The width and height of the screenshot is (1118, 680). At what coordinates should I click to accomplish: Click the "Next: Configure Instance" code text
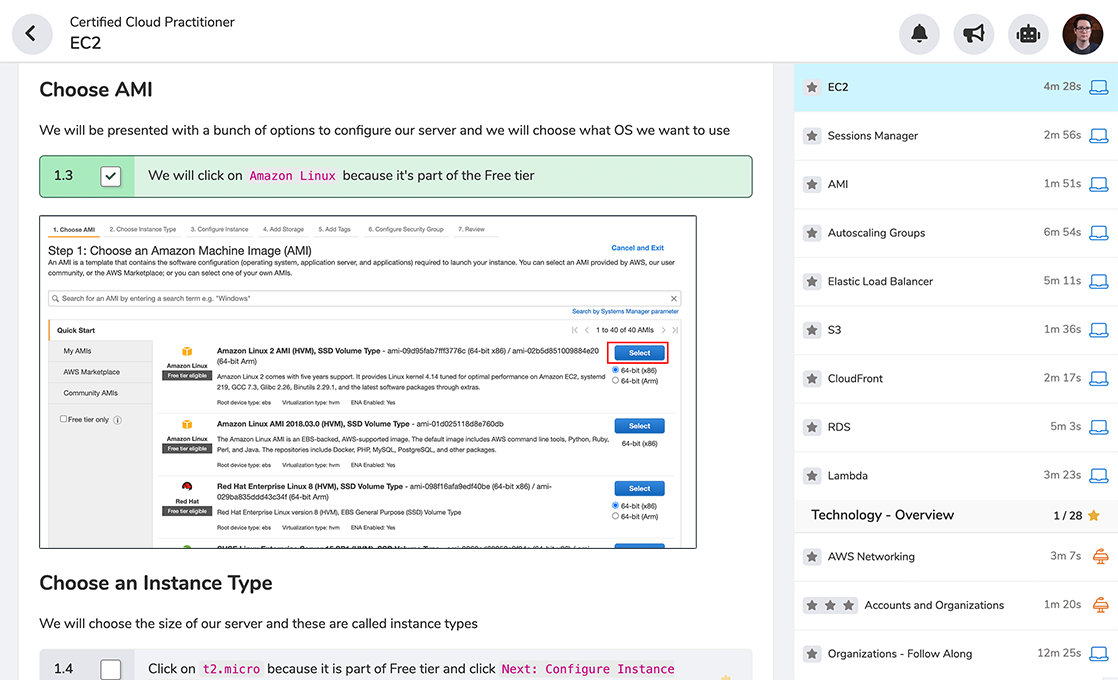(588, 669)
